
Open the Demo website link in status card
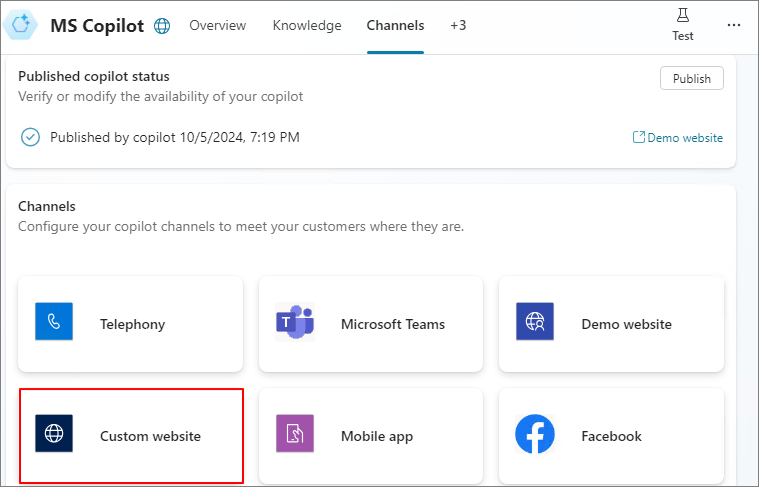(x=685, y=137)
